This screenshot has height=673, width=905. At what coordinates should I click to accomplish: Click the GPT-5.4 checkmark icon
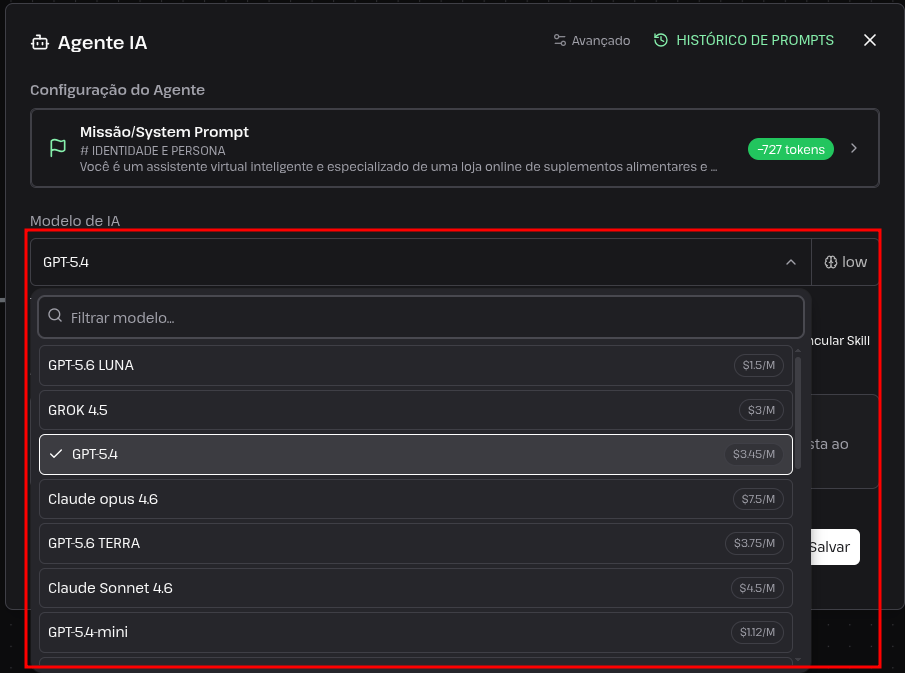point(56,454)
